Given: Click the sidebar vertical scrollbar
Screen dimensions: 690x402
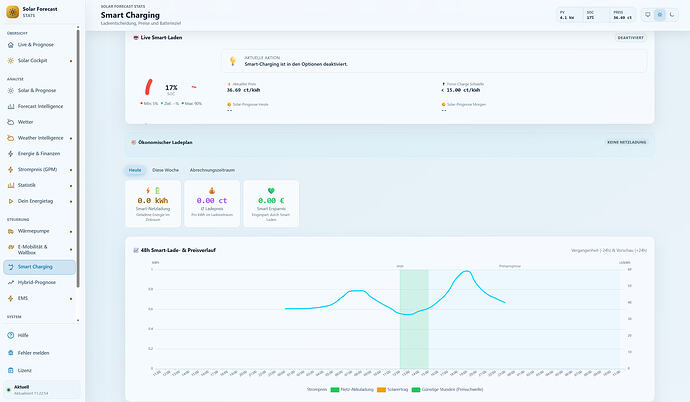Looking at the screenshot, I should pos(78,158).
